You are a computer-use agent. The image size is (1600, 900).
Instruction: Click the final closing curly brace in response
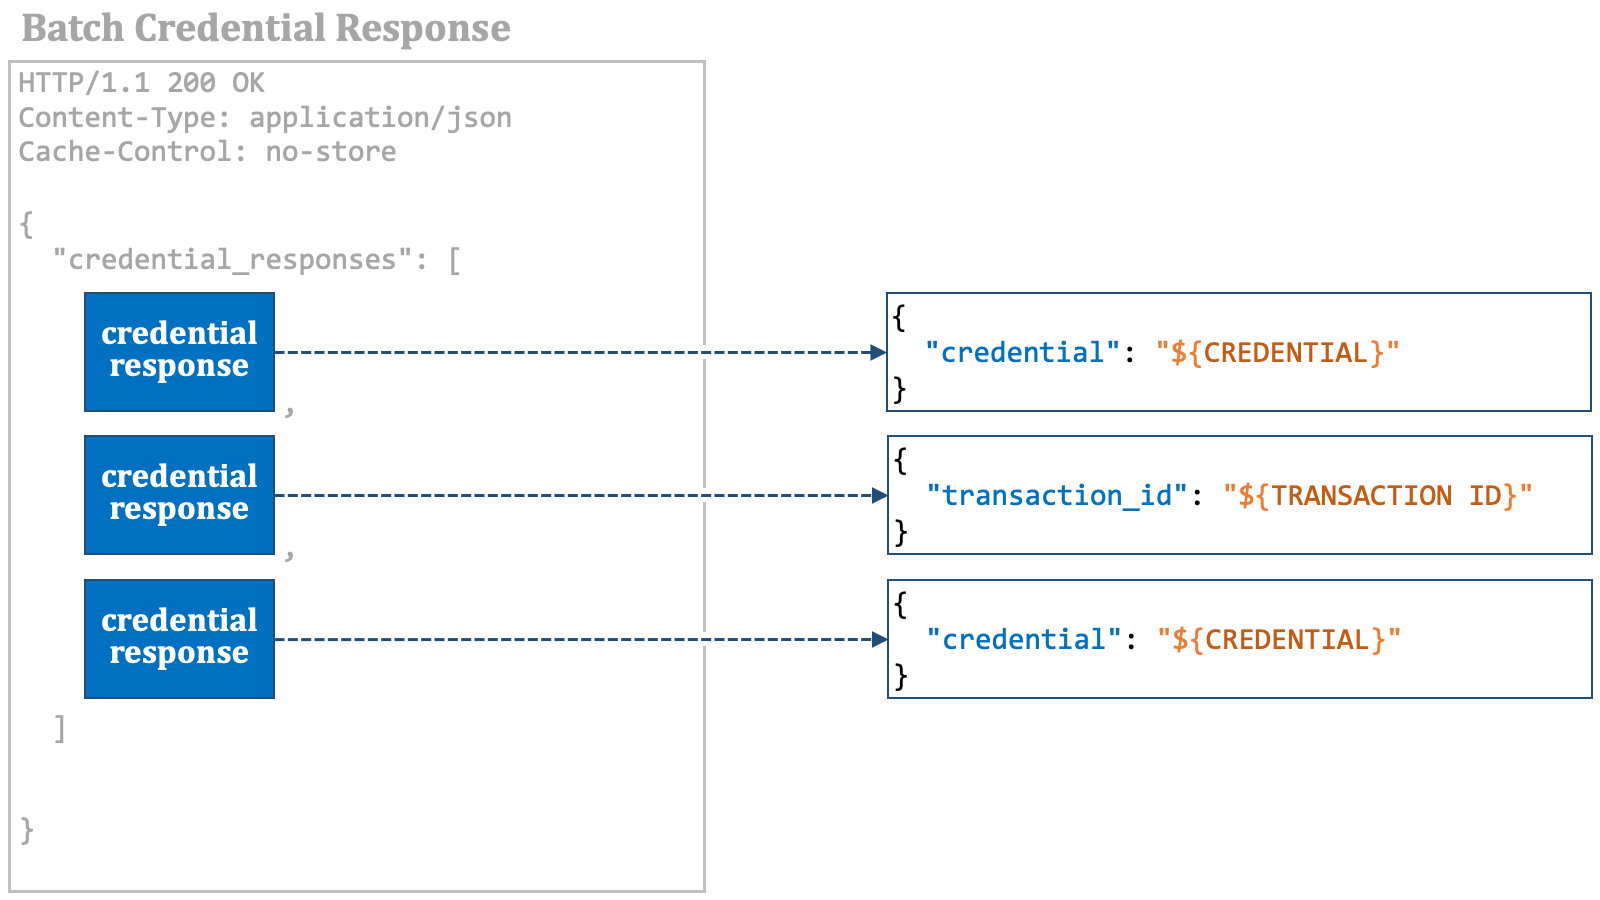click(27, 830)
